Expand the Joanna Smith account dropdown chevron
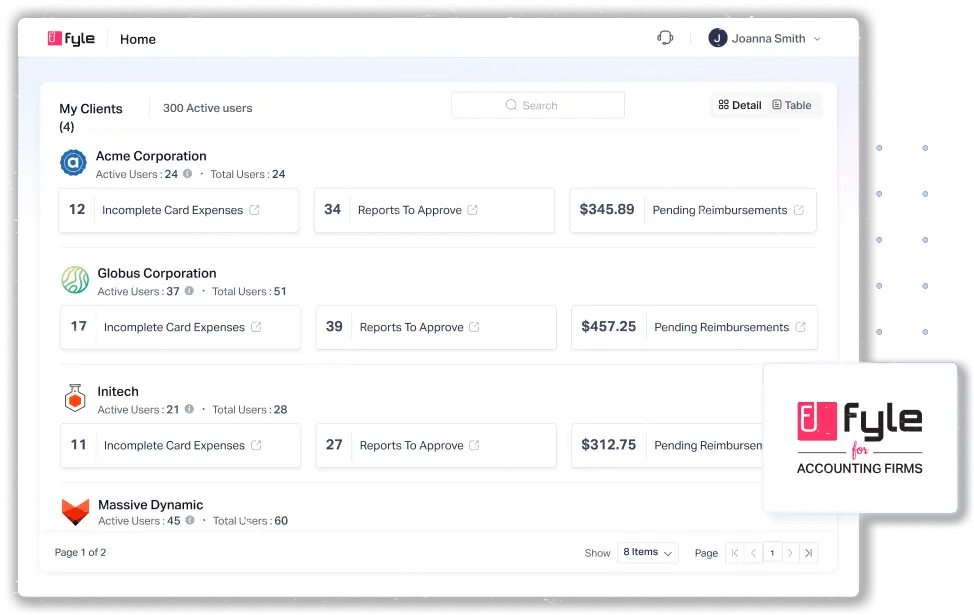 [x=817, y=39]
